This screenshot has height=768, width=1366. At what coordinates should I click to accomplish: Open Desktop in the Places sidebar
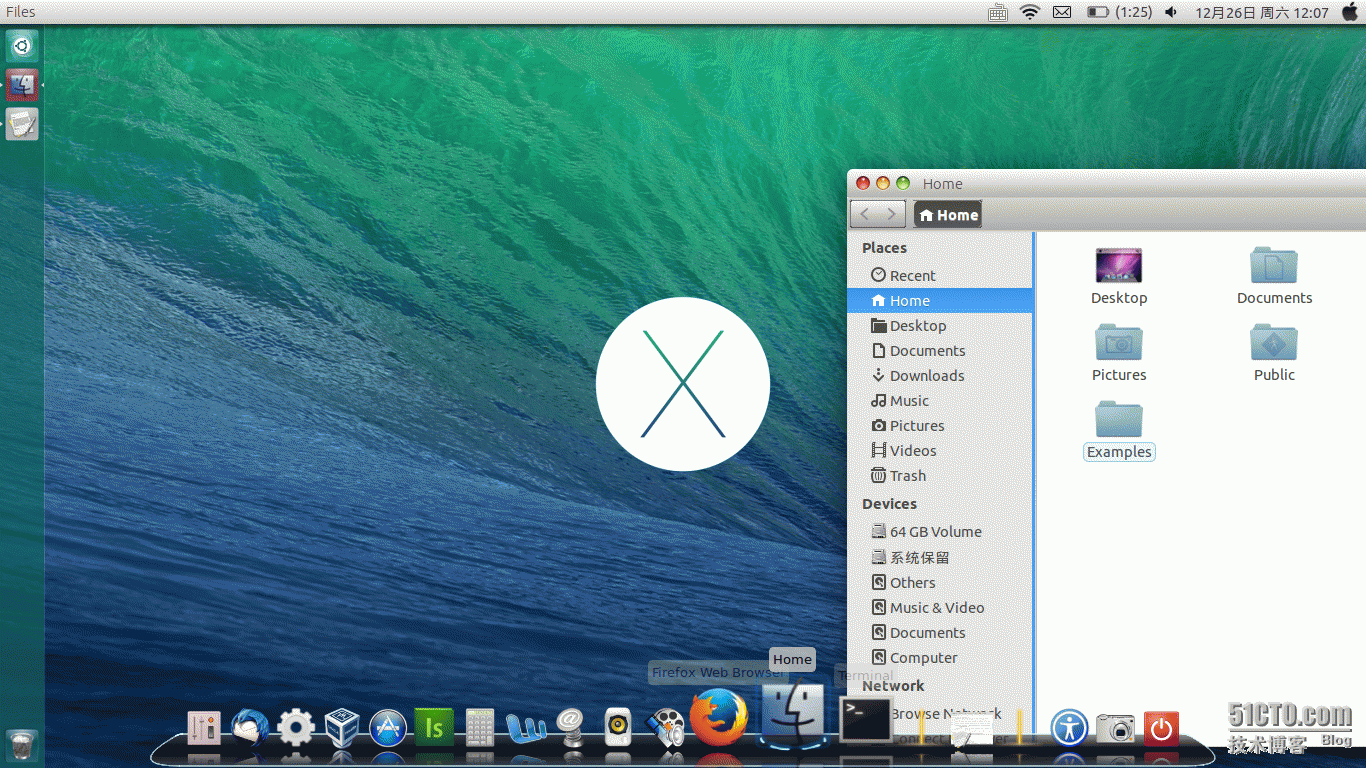(939, 325)
